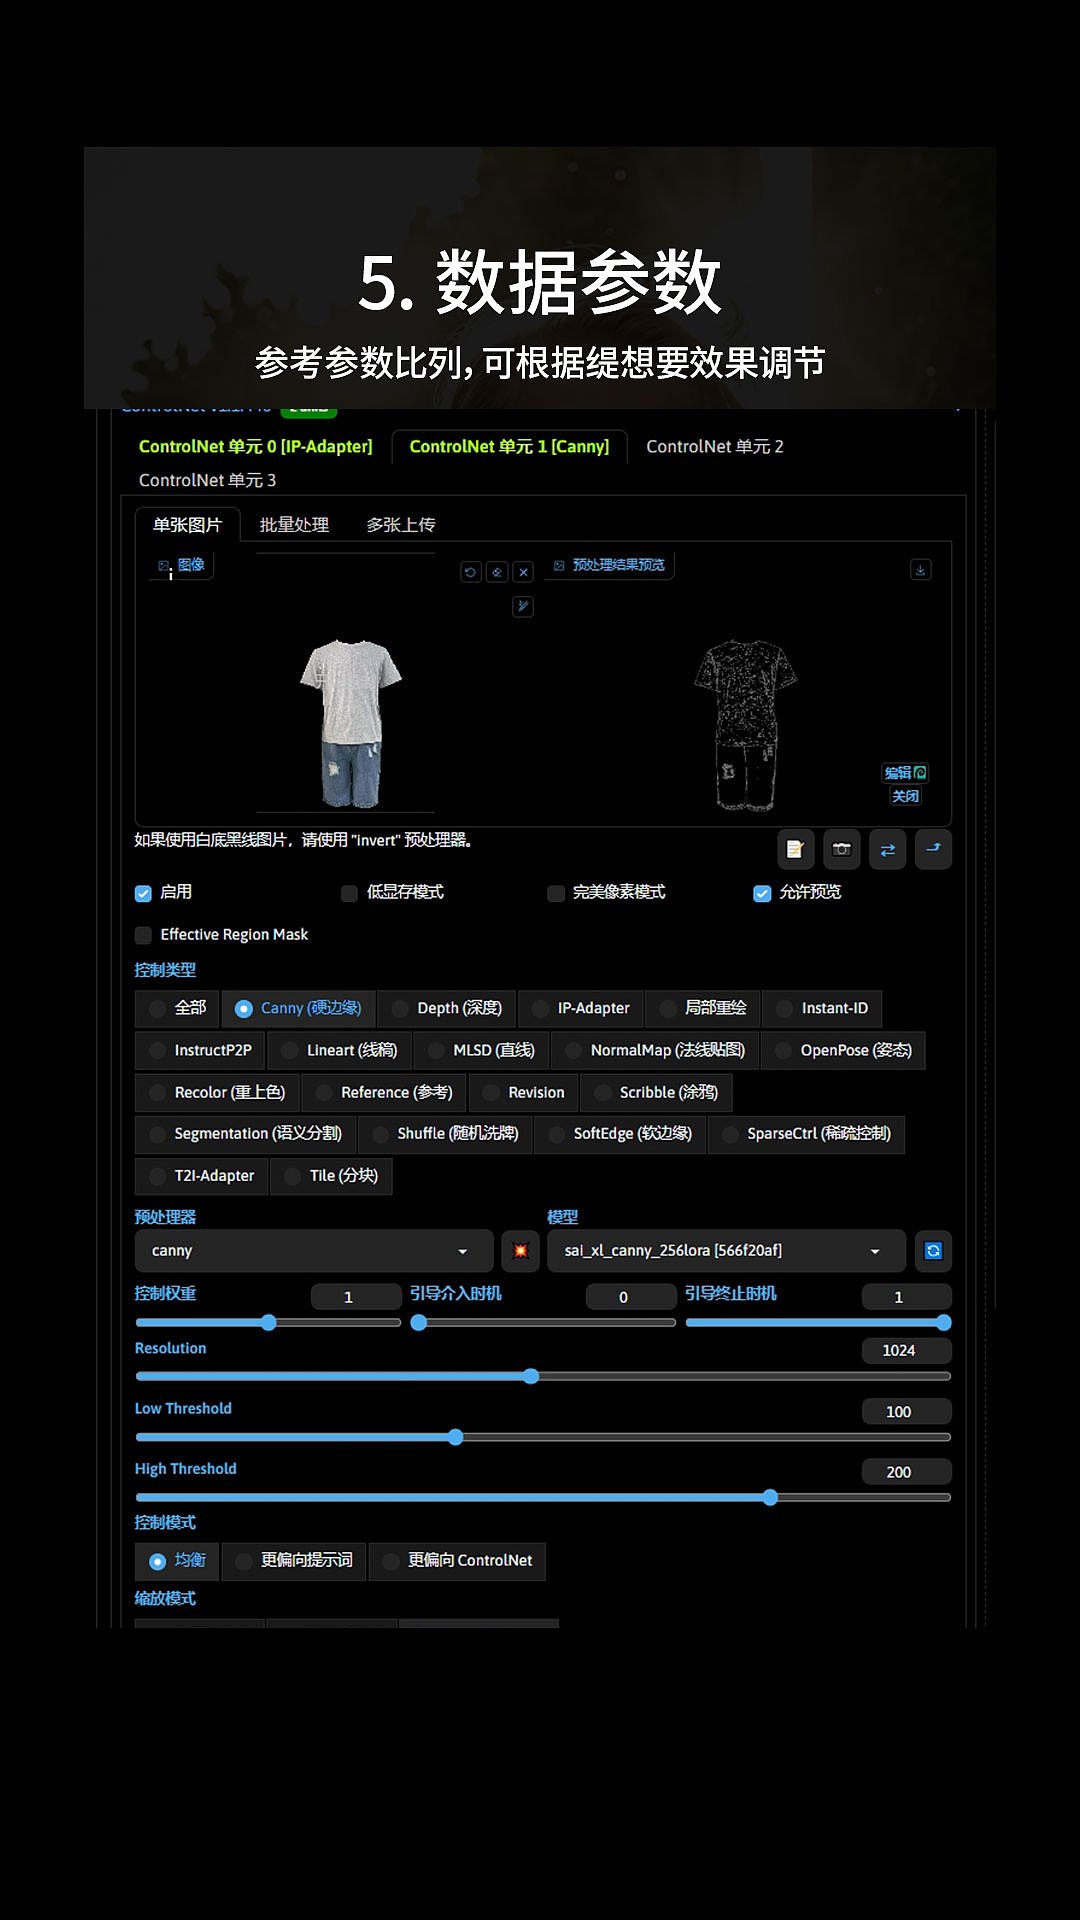Enable the Effective Region Mask checkbox
The image size is (1080, 1920).
(x=143, y=935)
